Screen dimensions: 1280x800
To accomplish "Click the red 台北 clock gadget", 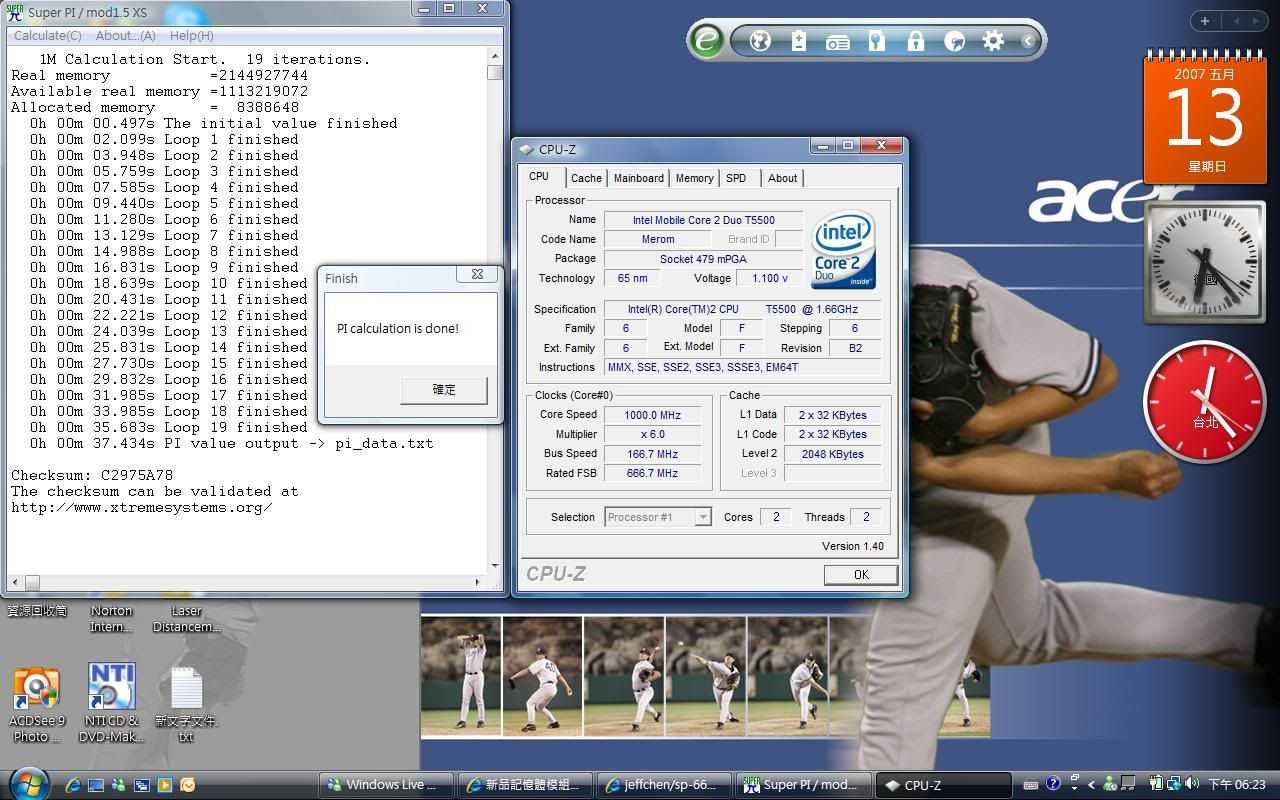I will 1203,402.
